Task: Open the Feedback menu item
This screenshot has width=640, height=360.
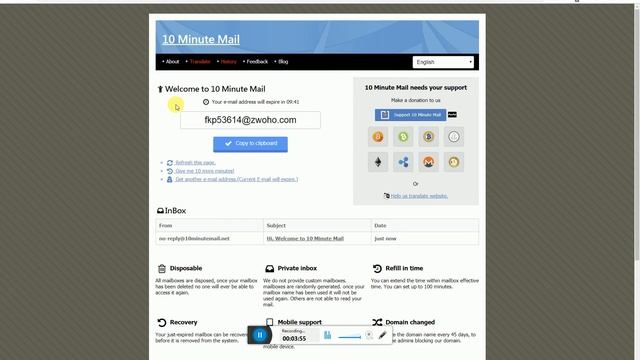Action: click(257, 62)
